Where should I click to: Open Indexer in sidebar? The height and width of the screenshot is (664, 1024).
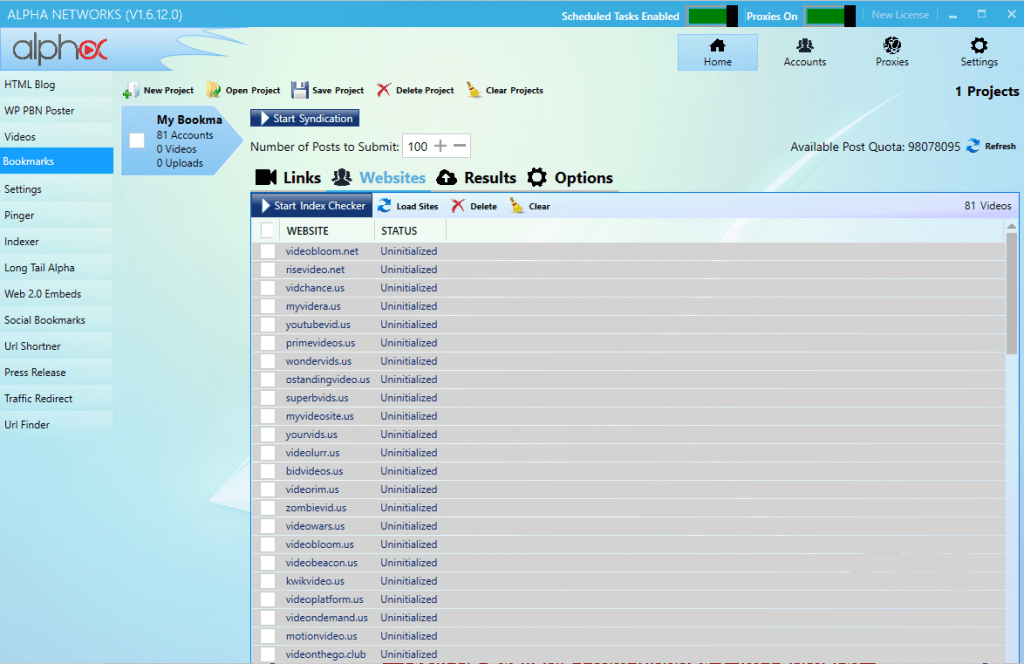coord(56,242)
